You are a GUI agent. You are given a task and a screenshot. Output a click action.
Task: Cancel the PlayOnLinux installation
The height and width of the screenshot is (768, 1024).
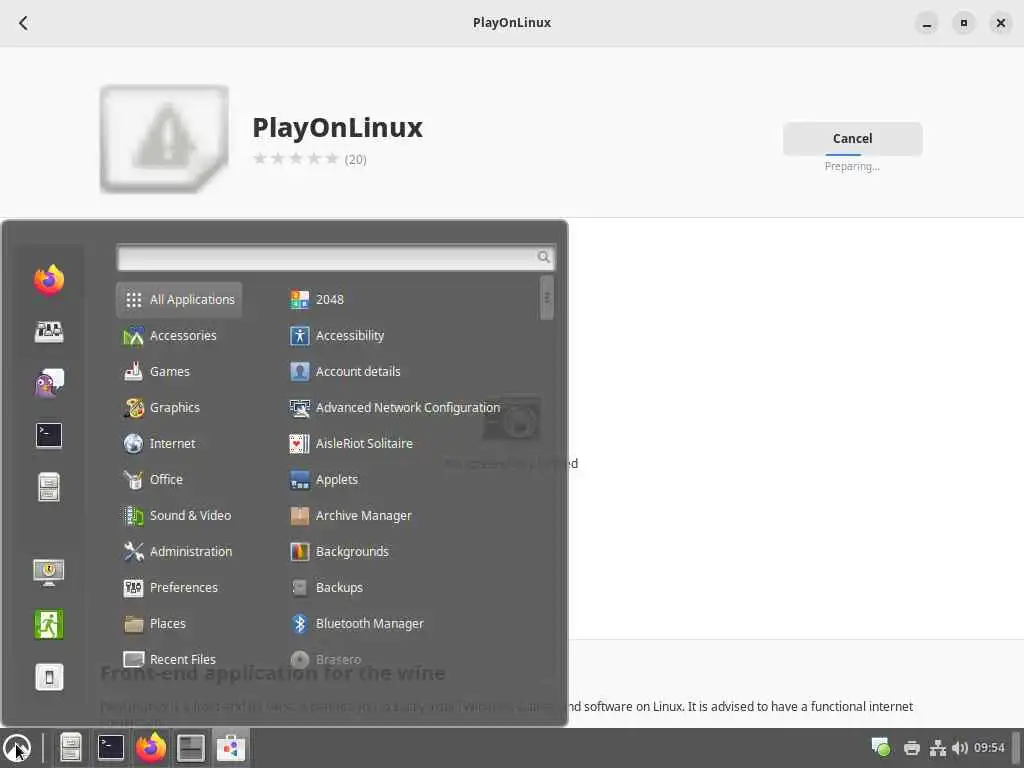(x=852, y=138)
